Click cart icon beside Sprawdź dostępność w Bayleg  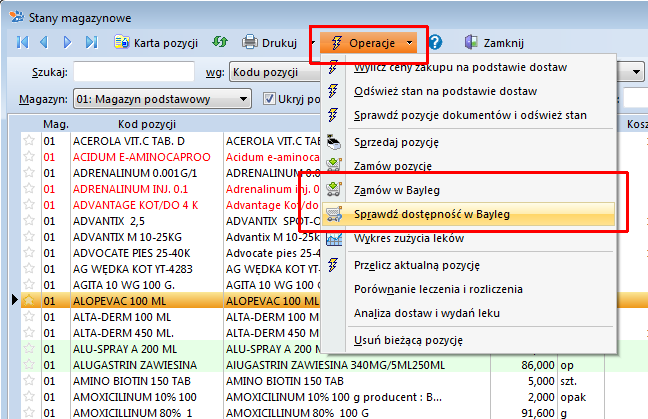(x=334, y=214)
